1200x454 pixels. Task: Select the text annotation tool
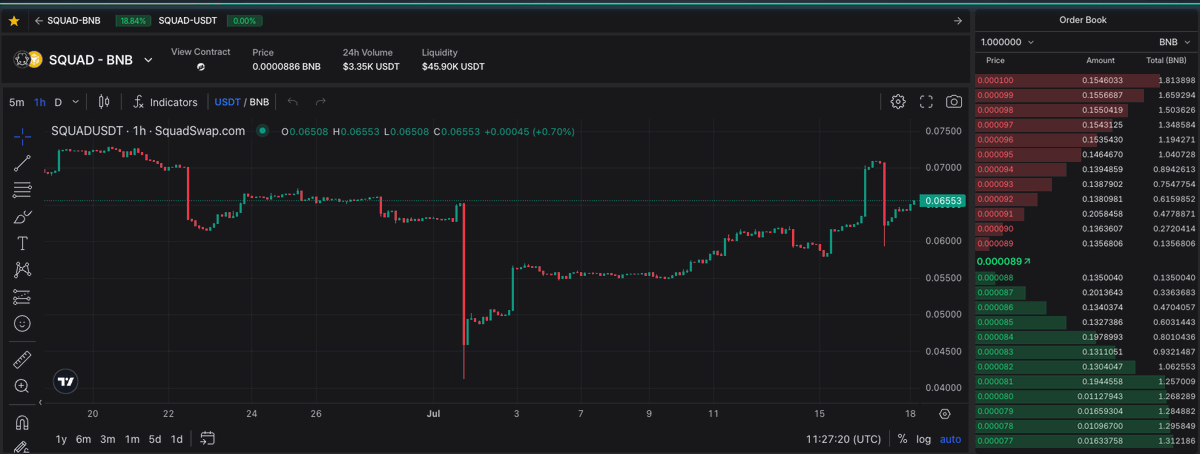point(22,243)
